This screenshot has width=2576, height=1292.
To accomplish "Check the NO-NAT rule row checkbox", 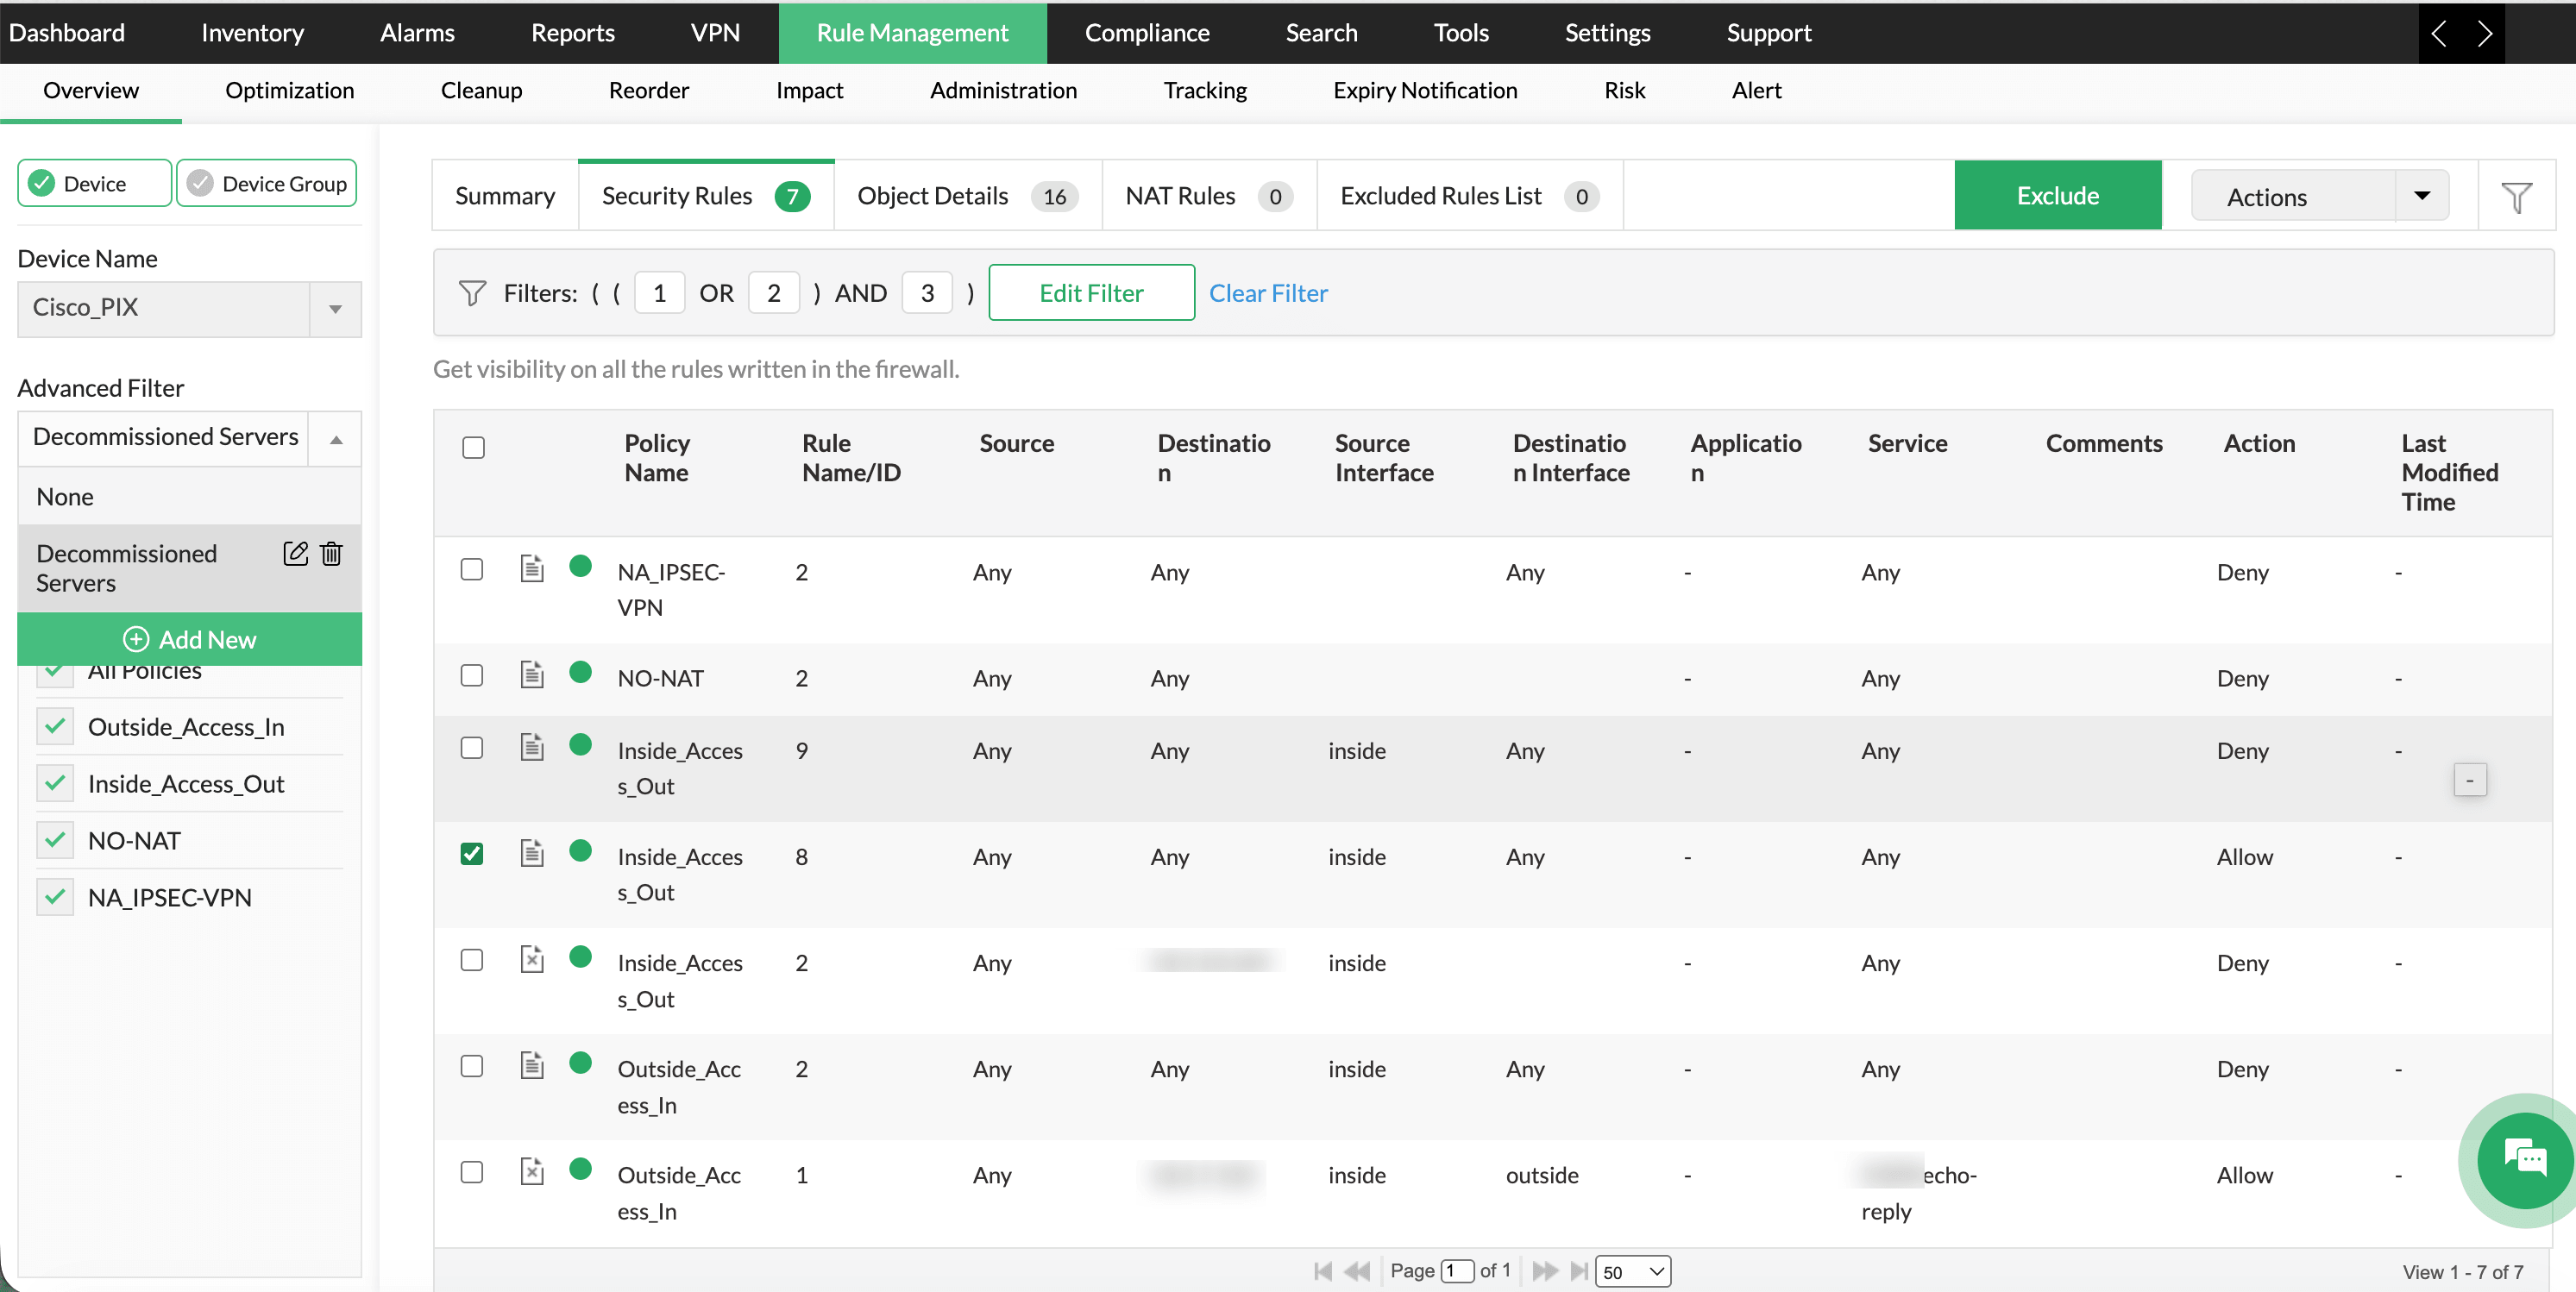I will [x=472, y=675].
